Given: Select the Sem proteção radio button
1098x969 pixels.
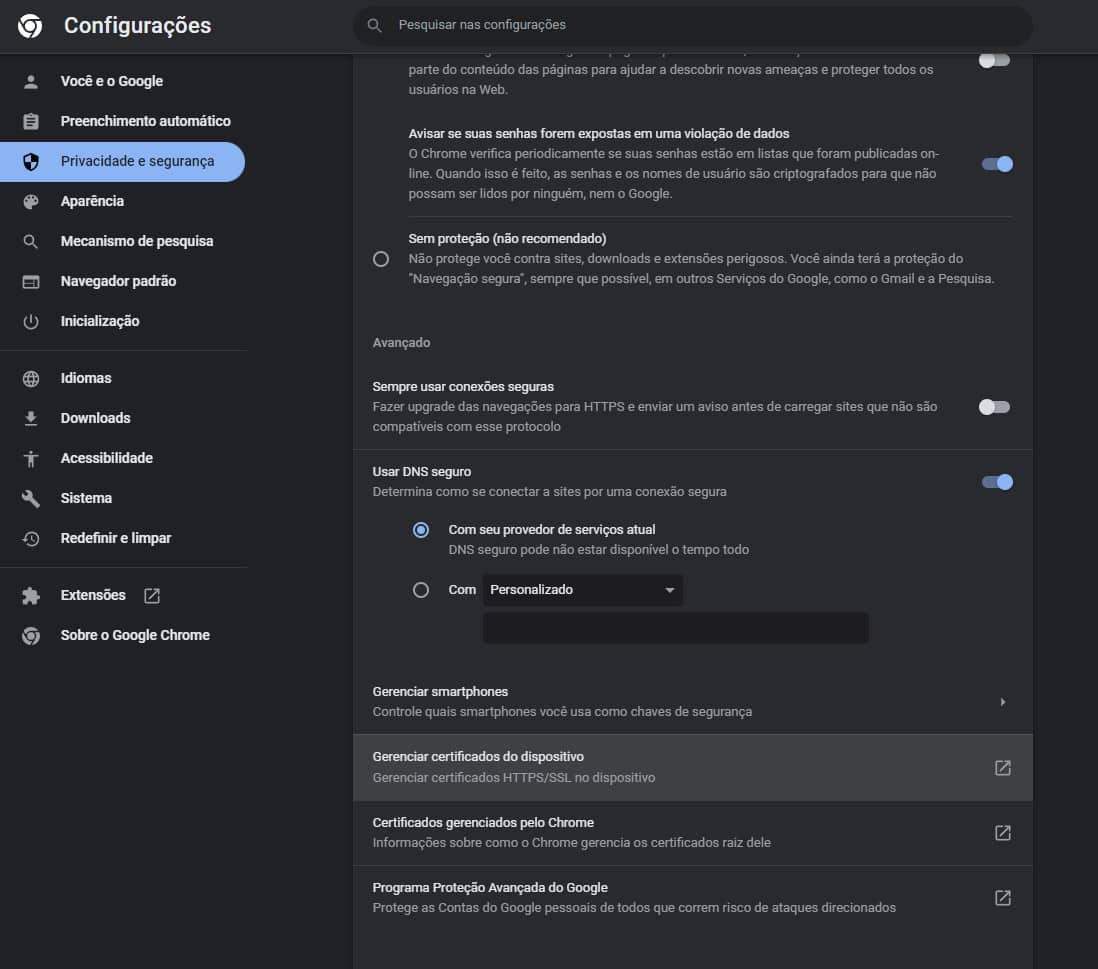Looking at the screenshot, I should pyautogui.click(x=381, y=259).
